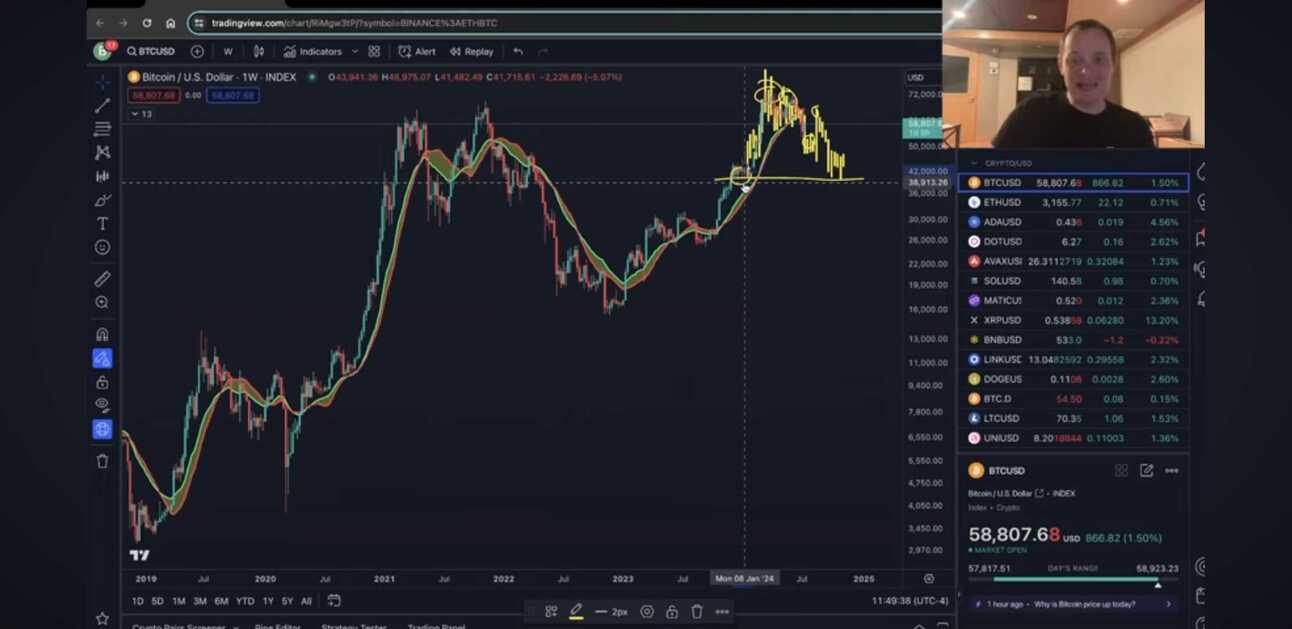Screen dimensions: 1292x629
Task: Select the trend line drawing tool
Action: pos(102,105)
